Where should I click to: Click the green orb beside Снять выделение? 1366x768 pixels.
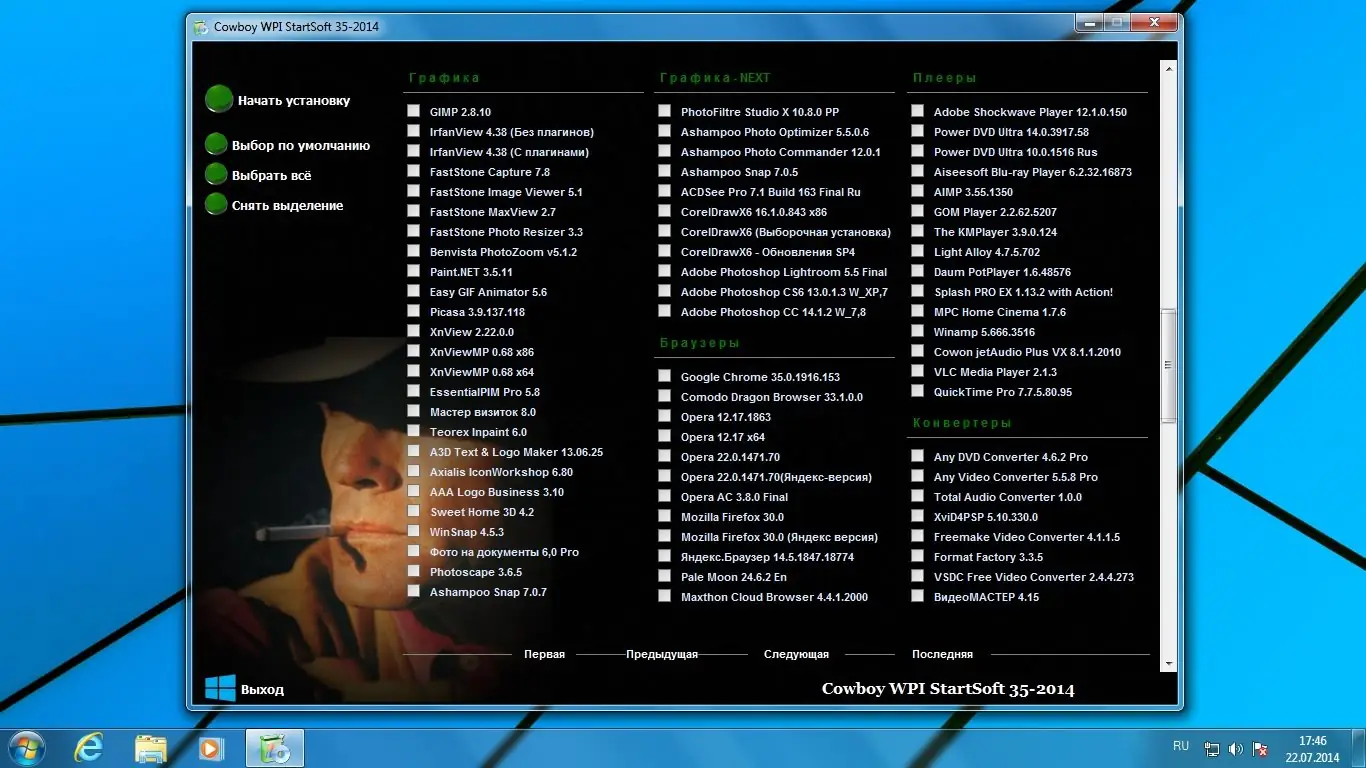(x=216, y=205)
